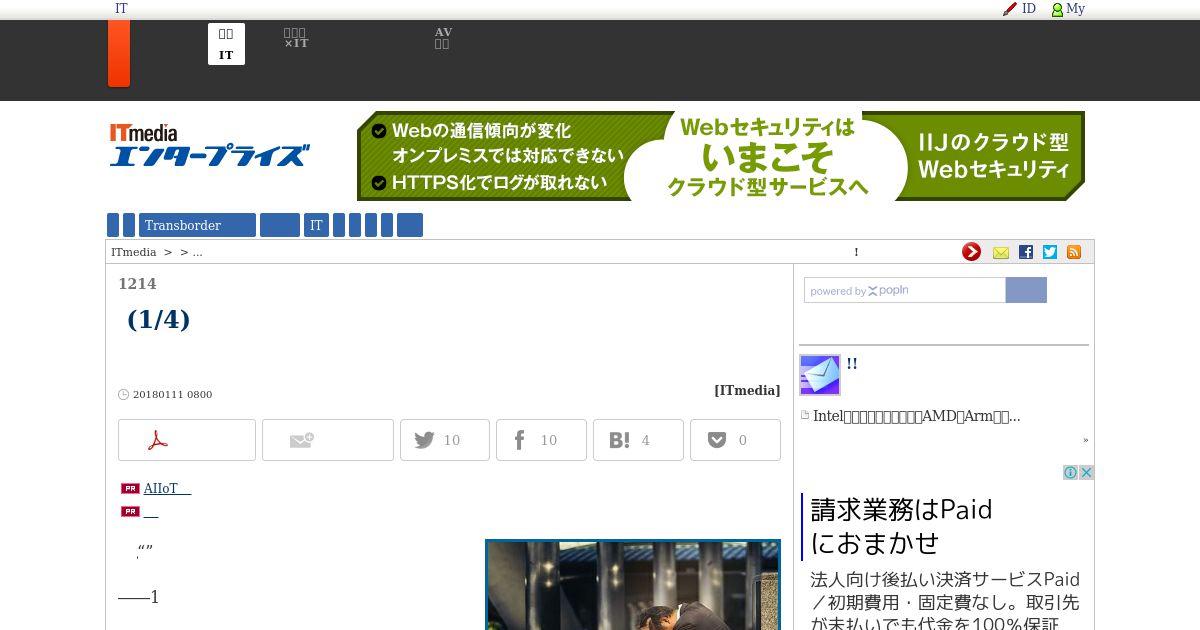1200x630 pixels.
Task: Click the first PR badge icon
Action: (x=130, y=488)
